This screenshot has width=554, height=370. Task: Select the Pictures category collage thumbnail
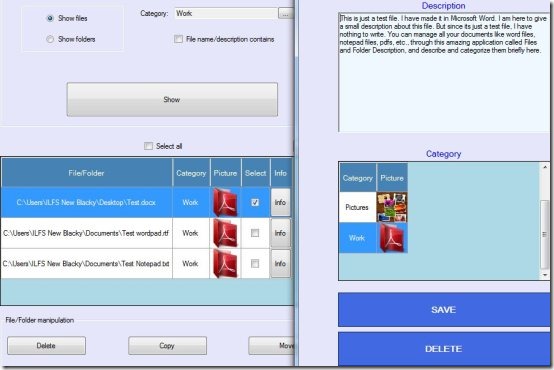tap(392, 207)
